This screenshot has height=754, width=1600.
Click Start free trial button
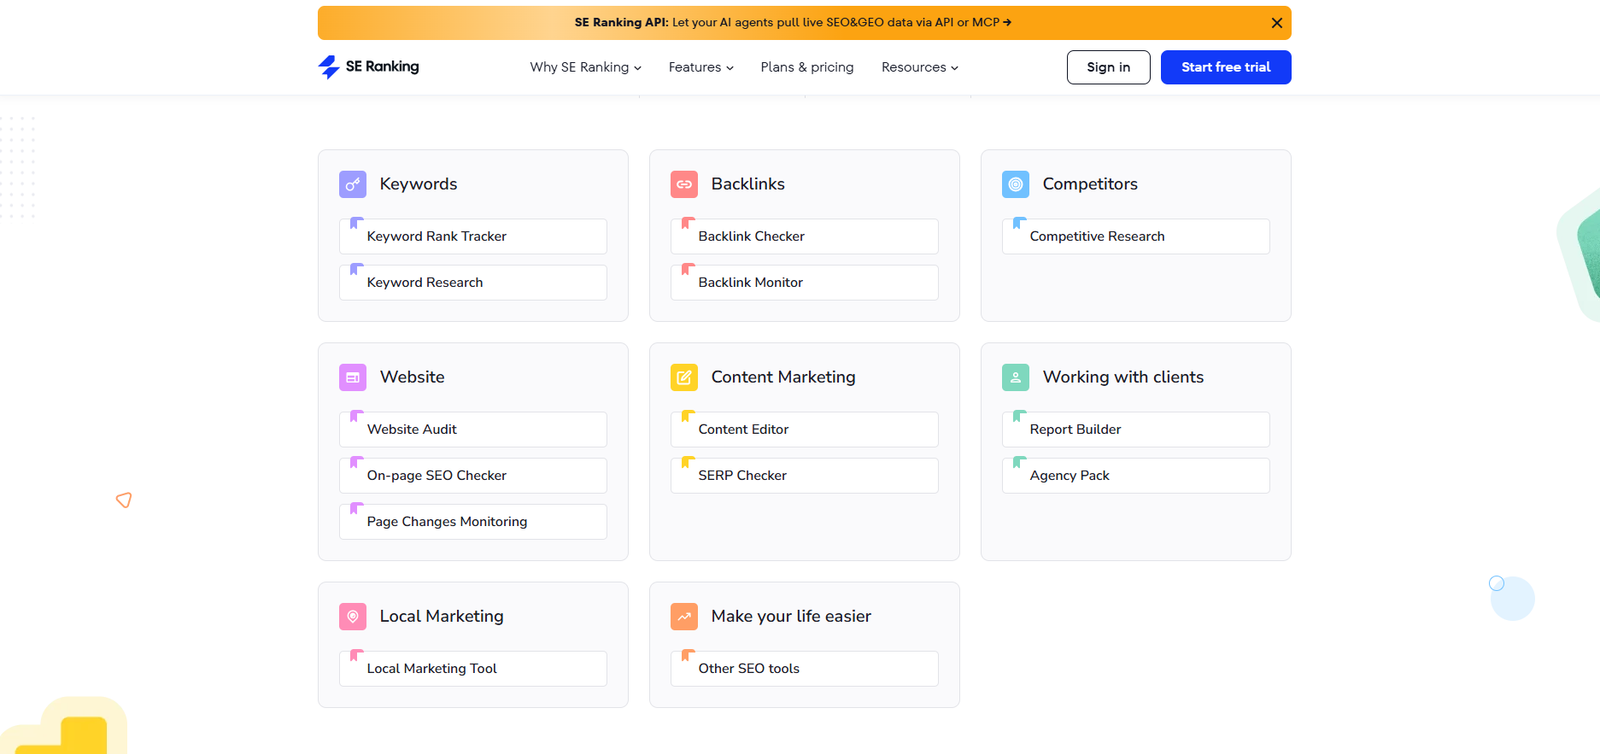point(1226,67)
